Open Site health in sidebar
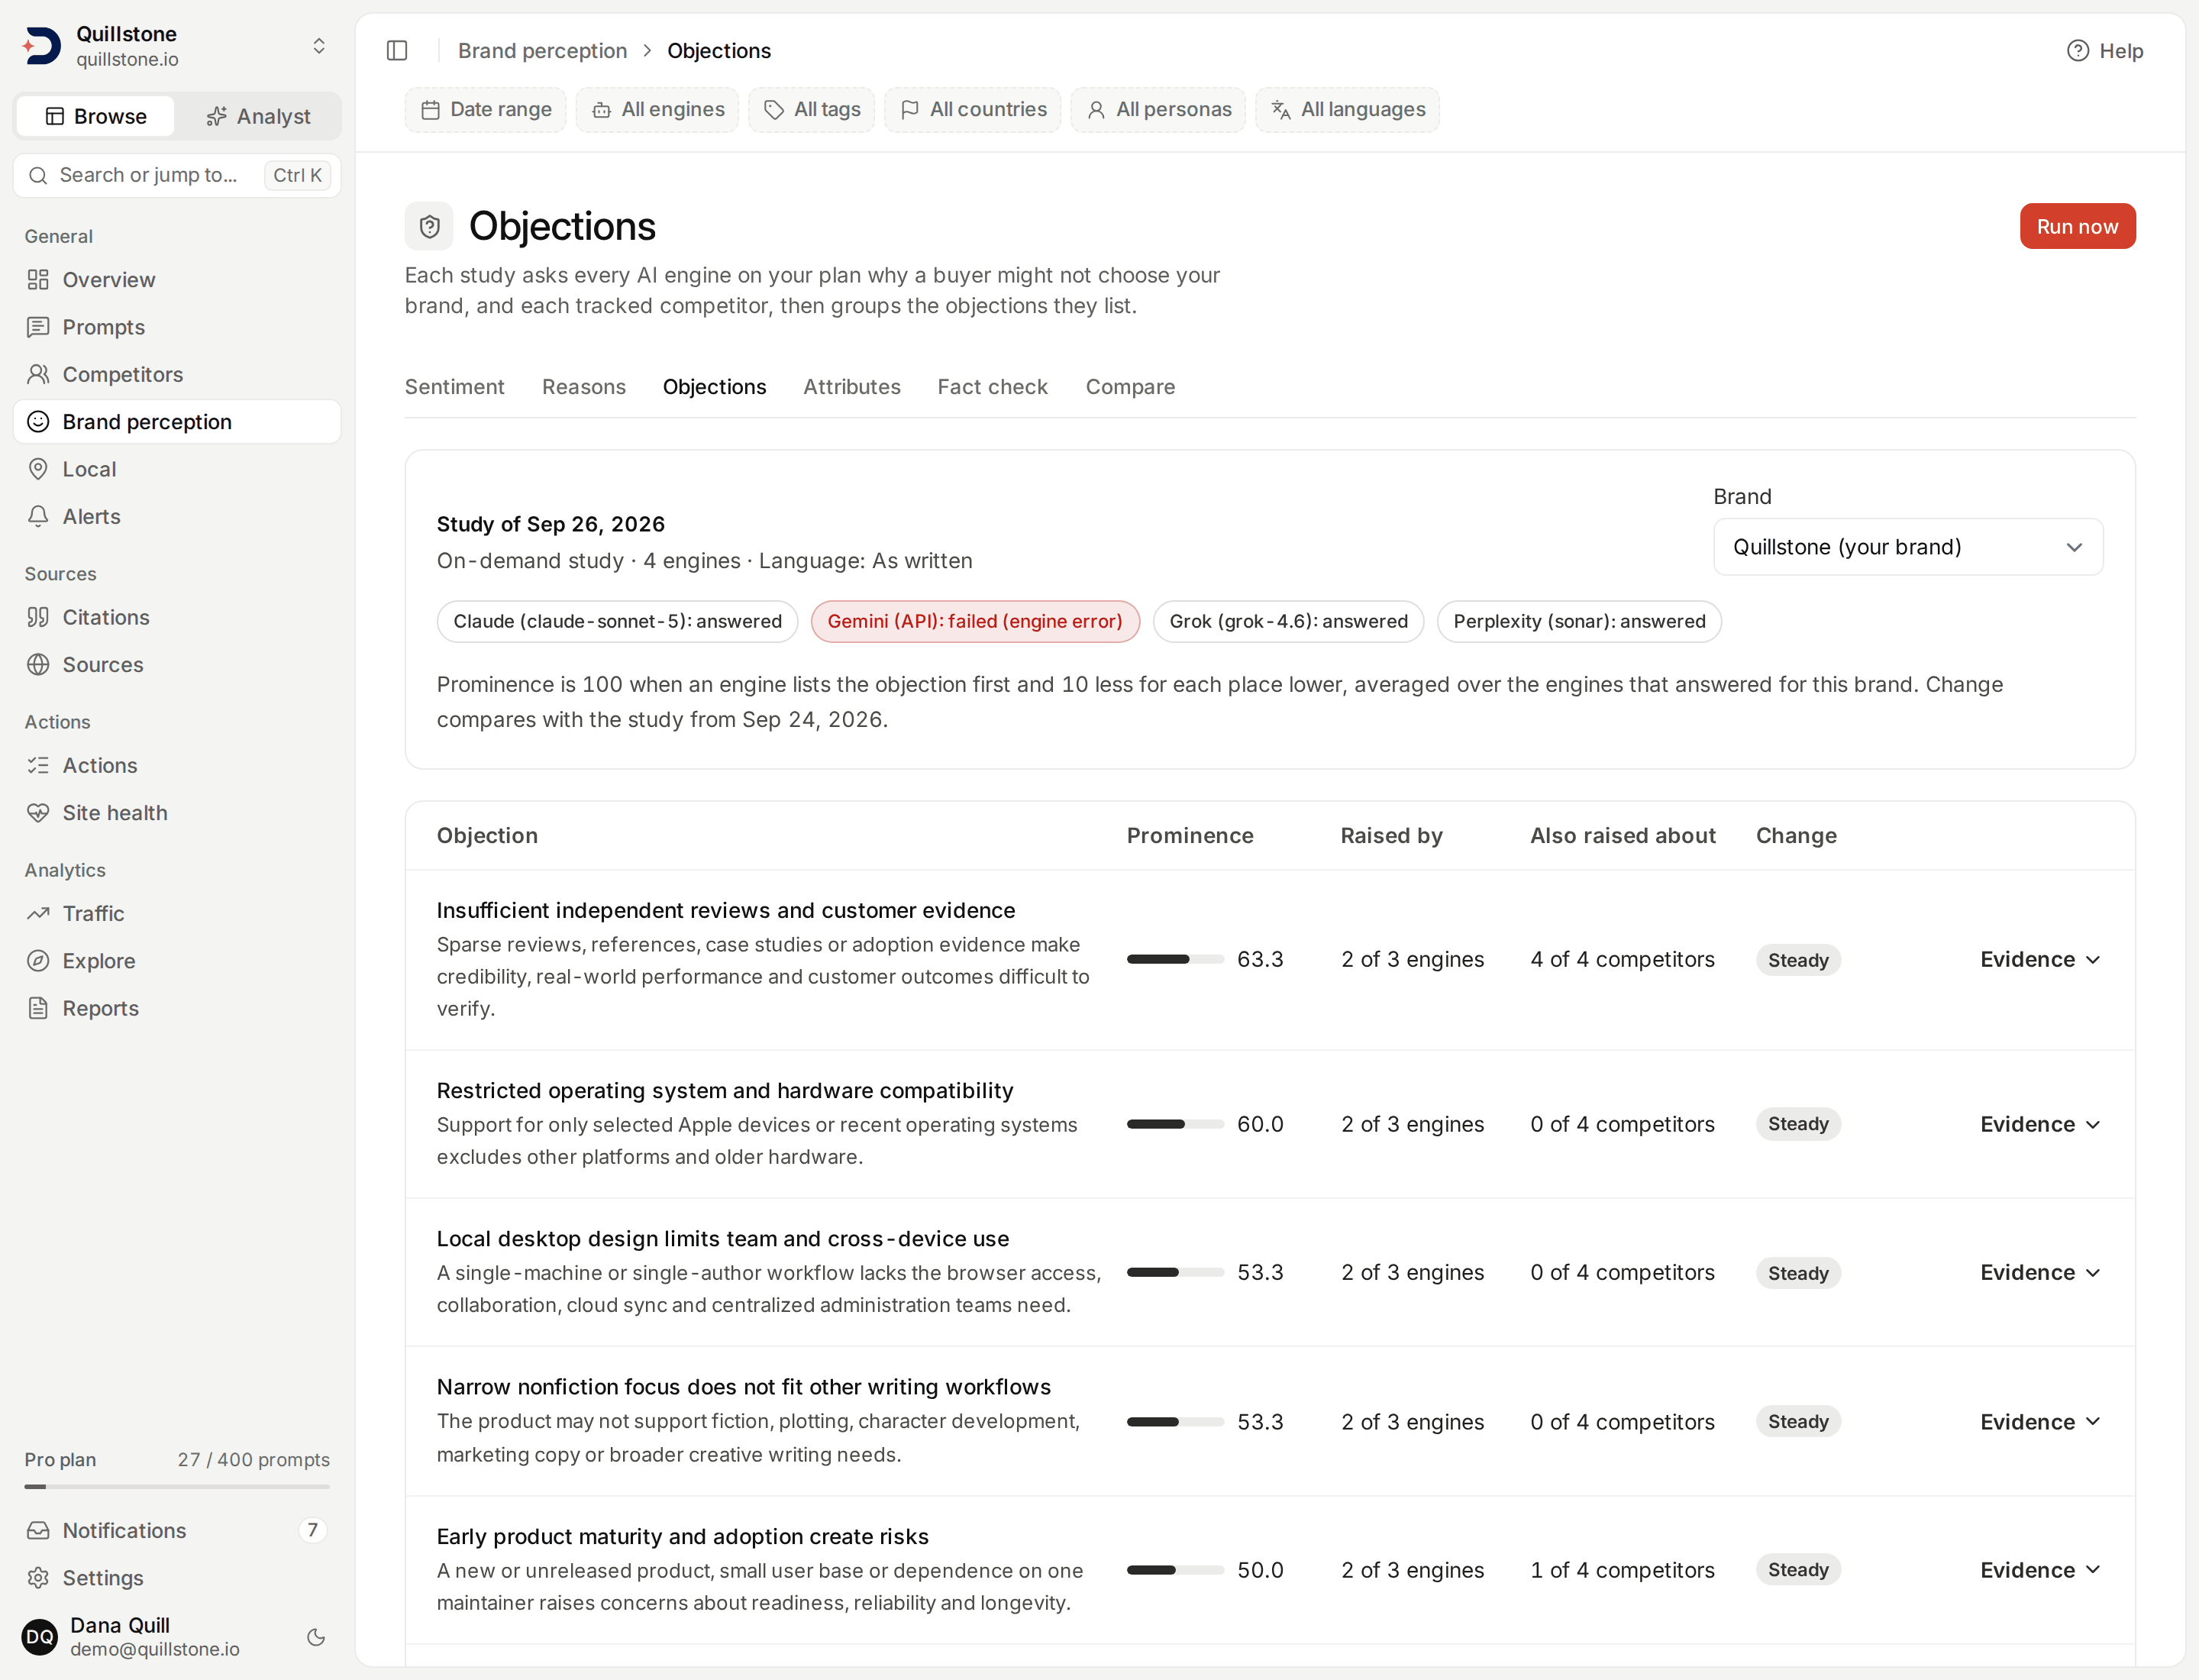Image resolution: width=2199 pixels, height=1680 pixels. click(177, 812)
